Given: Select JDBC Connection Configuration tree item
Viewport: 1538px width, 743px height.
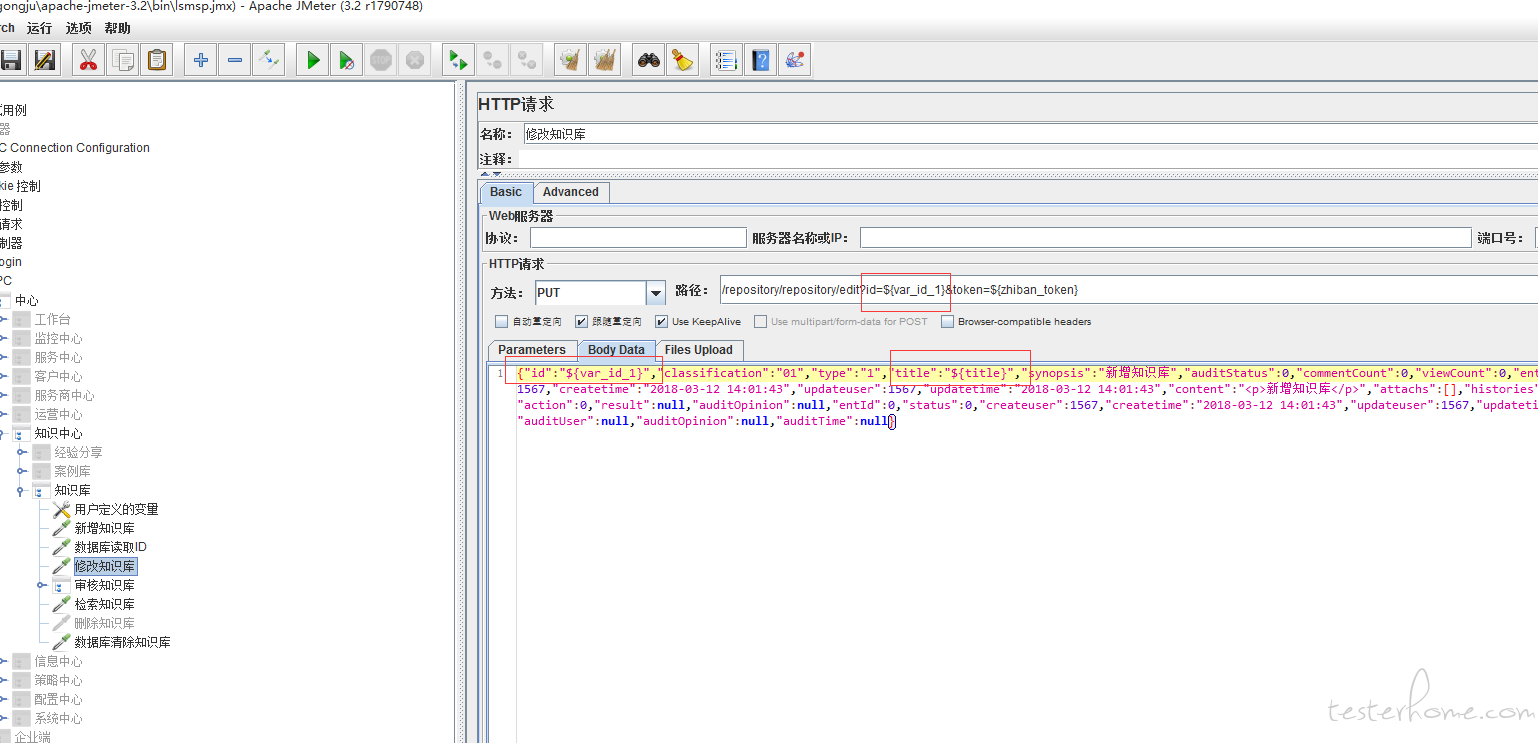Looking at the screenshot, I should pos(75,147).
